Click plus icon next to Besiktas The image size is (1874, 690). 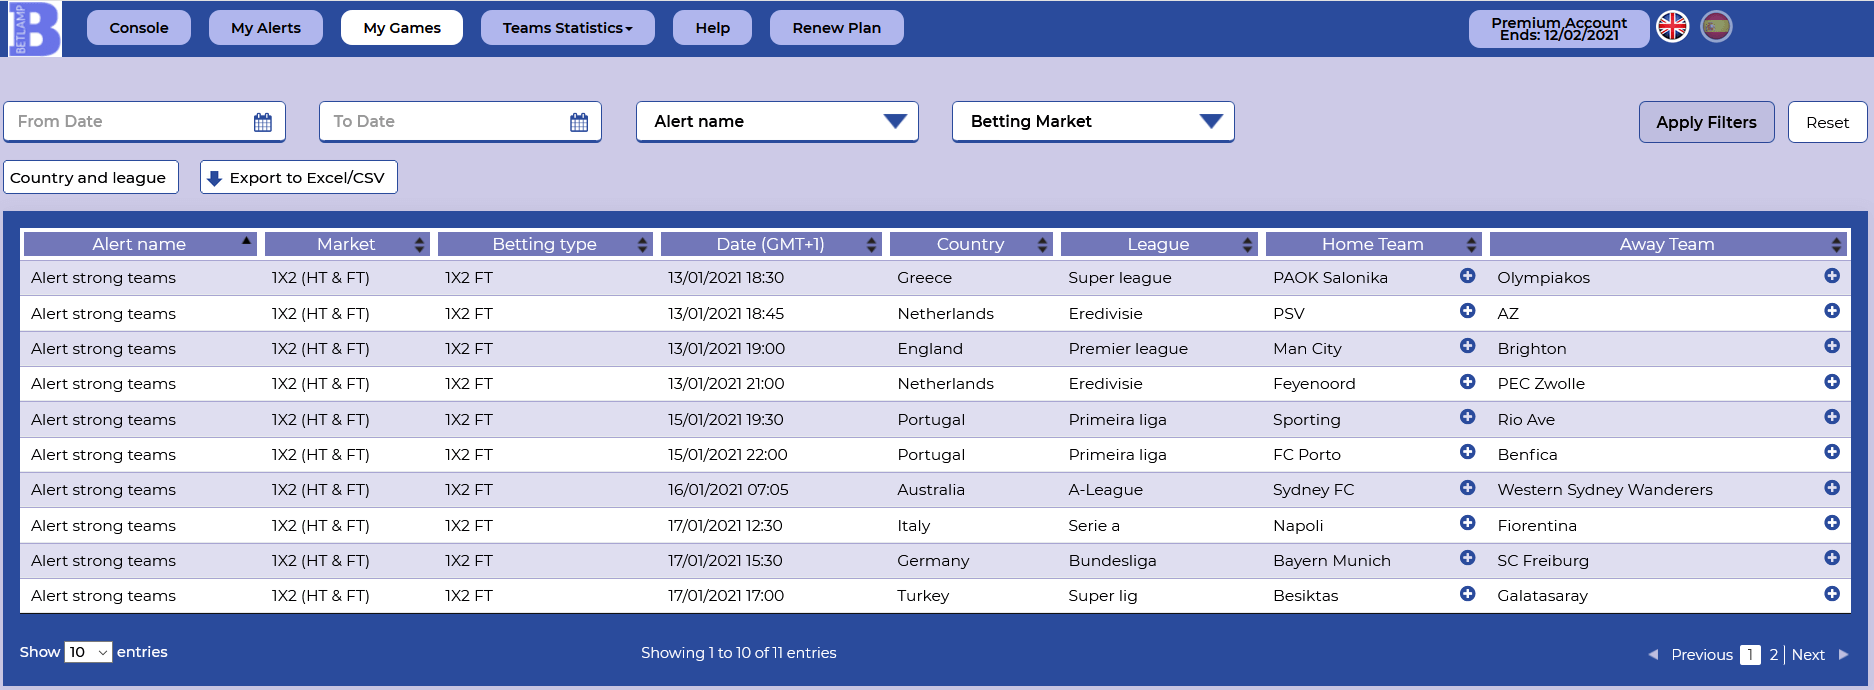tap(1467, 594)
